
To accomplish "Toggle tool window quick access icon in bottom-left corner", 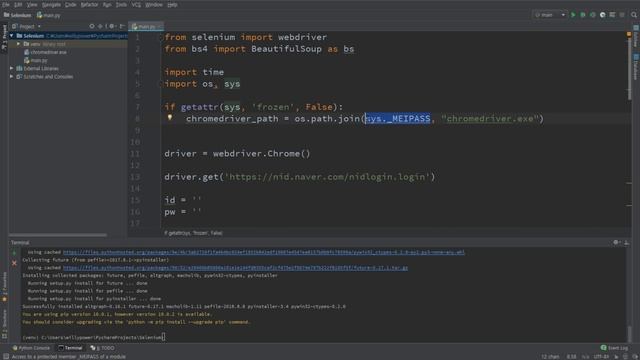I will pyautogui.click(x=6, y=356).
